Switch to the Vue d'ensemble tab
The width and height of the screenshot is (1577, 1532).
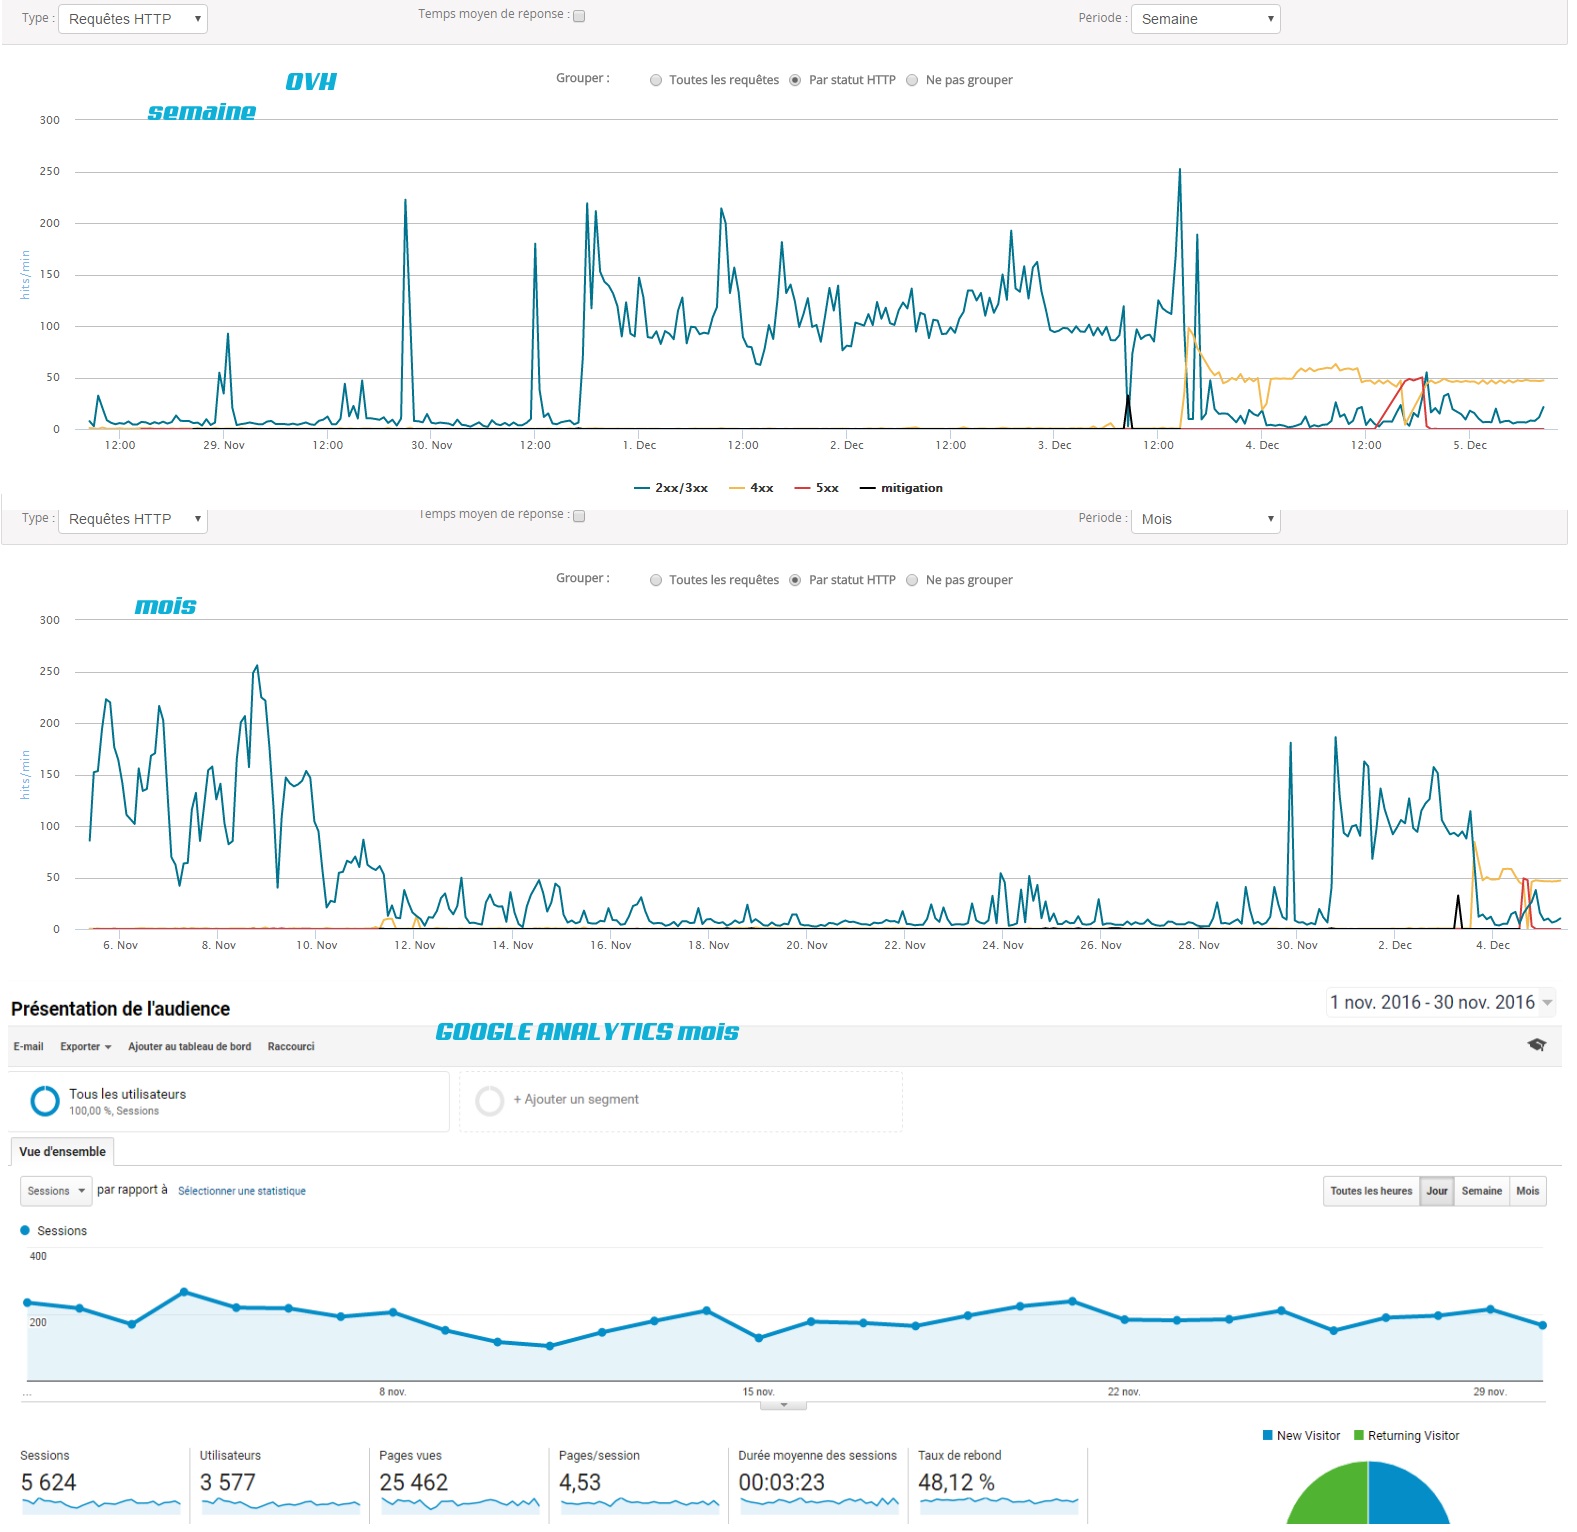[62, 1152]
